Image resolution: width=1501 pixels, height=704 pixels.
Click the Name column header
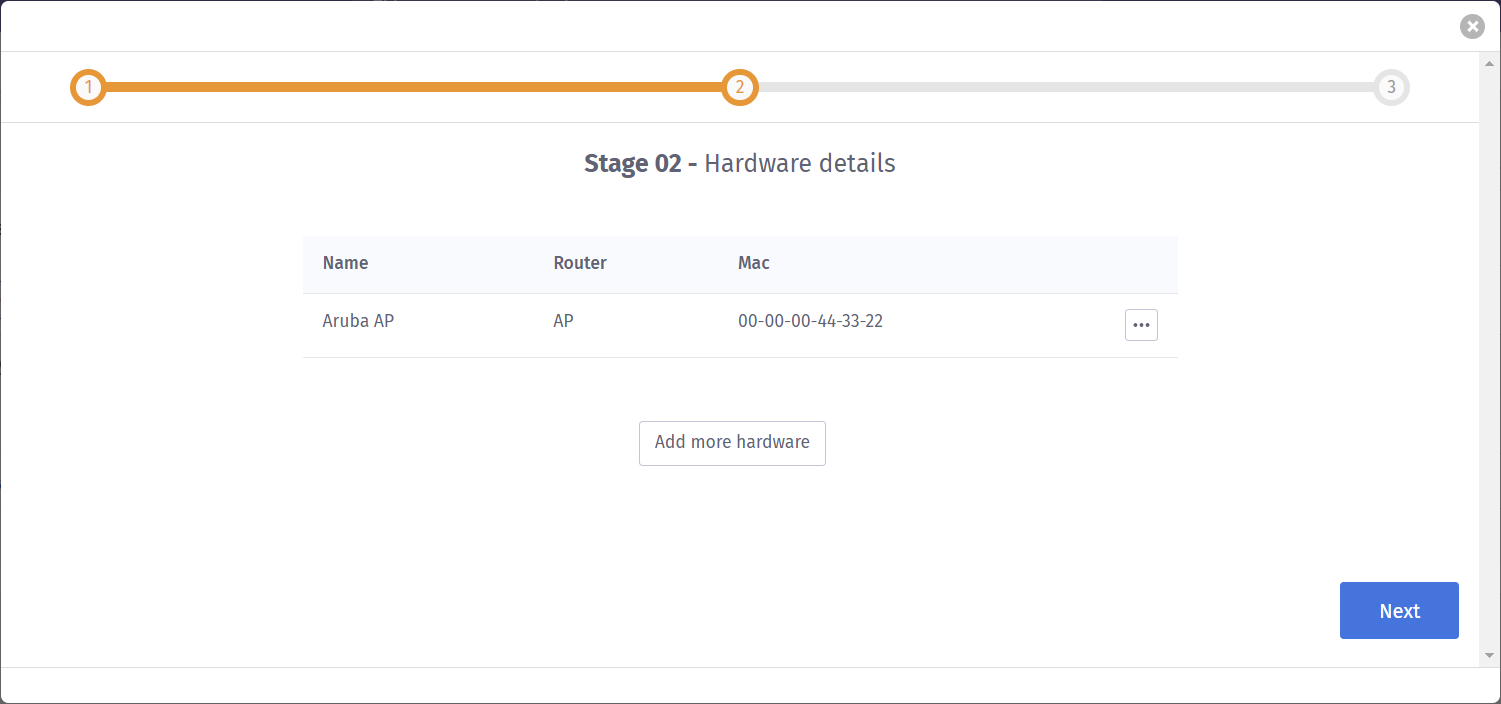click(345, 263)
